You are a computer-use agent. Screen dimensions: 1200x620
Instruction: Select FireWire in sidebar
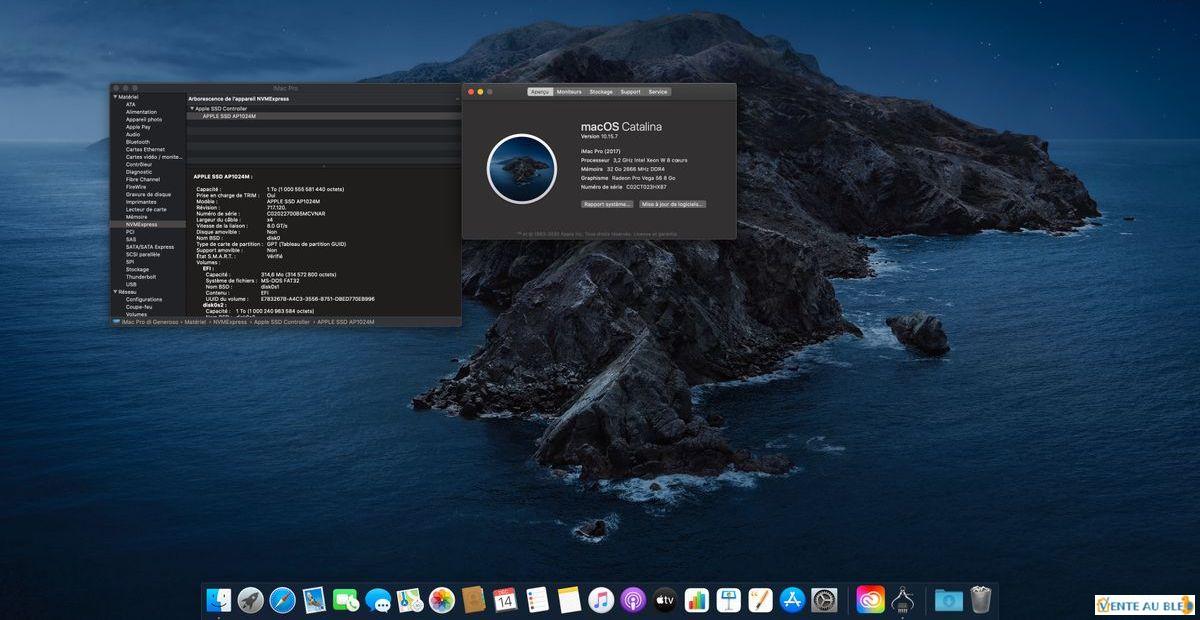(x=136, y=187)
